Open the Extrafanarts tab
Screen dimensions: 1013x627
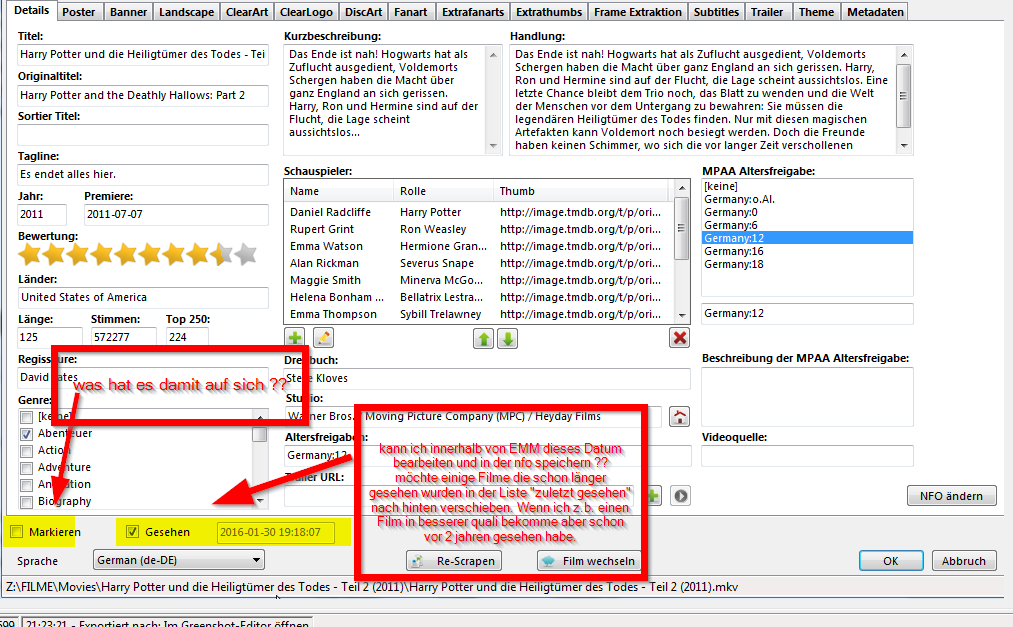pyautogui.click(x=472, y=12)
